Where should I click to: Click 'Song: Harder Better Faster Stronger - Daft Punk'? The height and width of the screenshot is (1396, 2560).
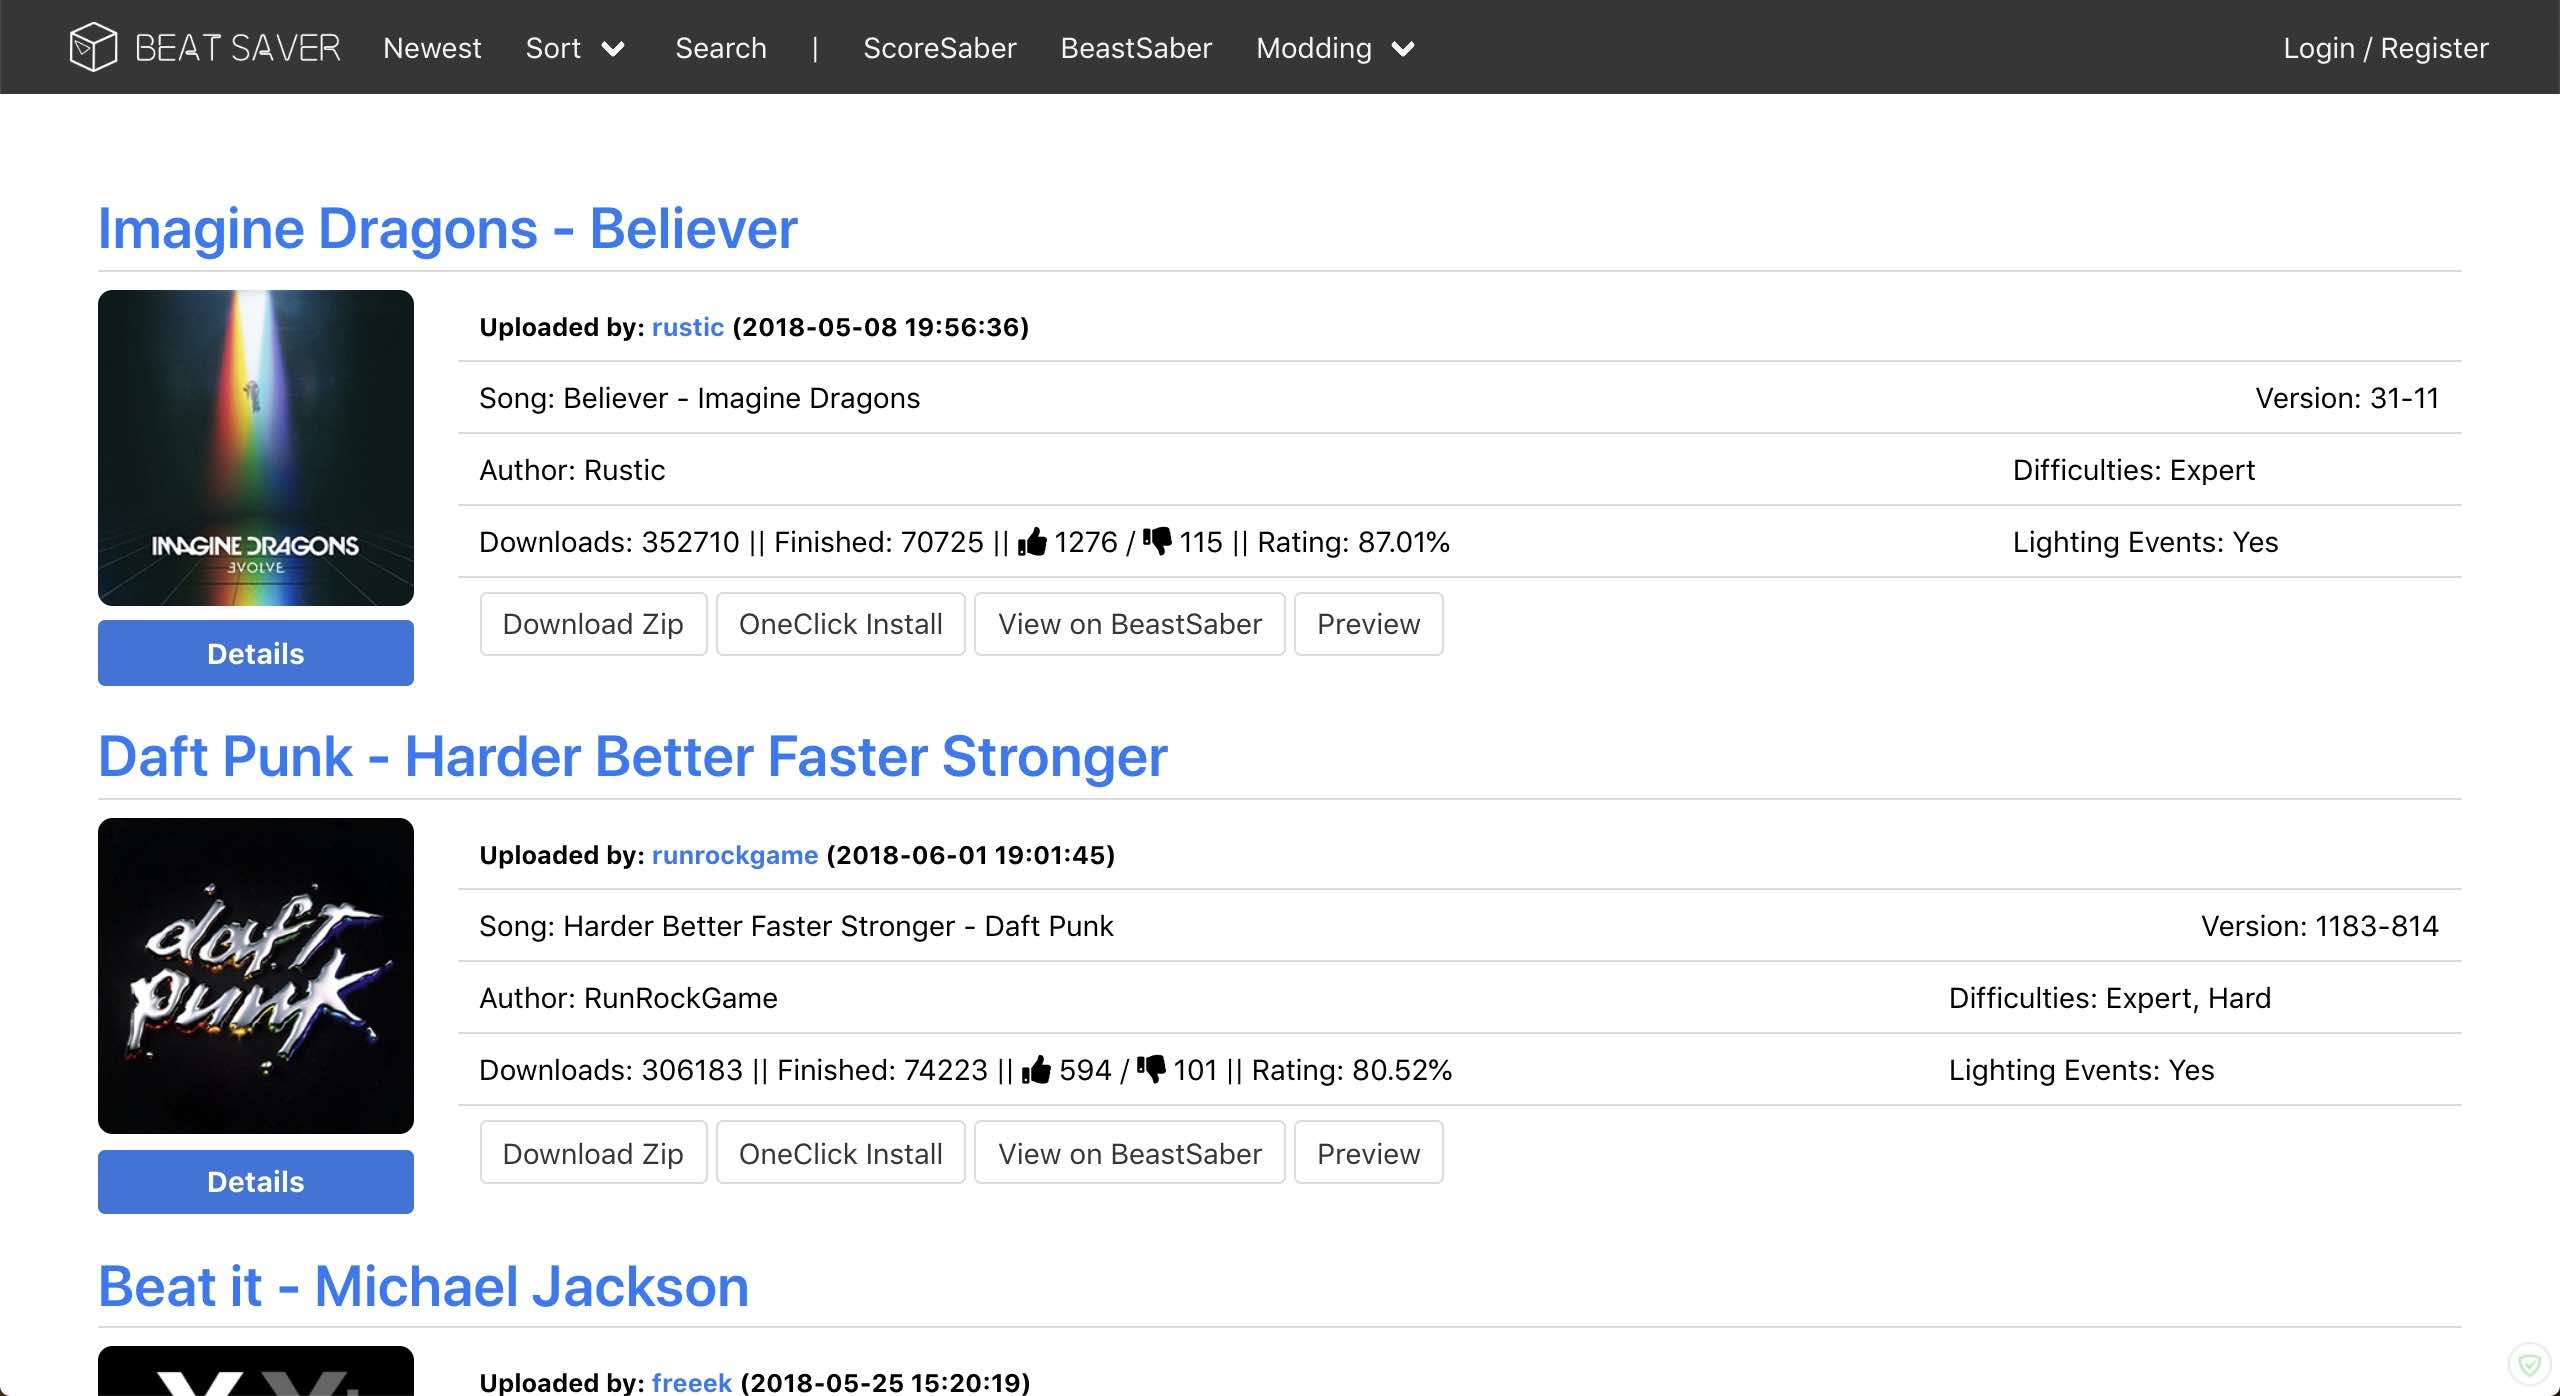796,926
